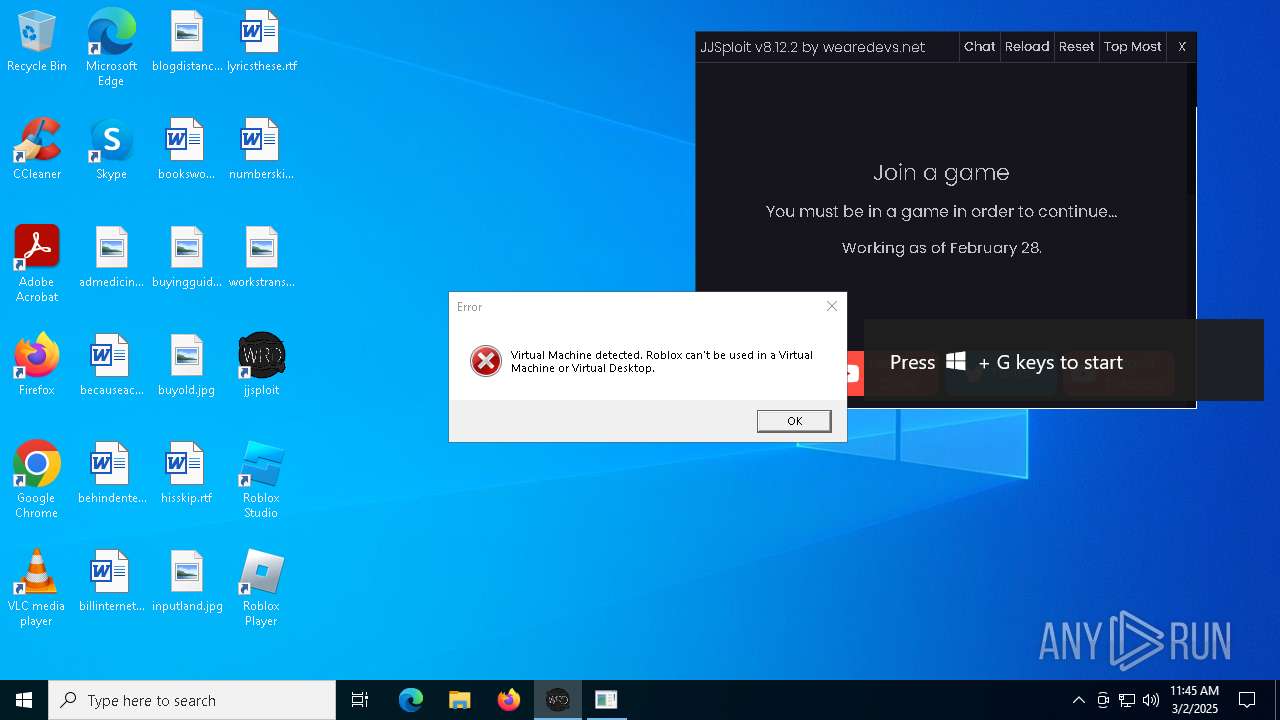
Task: Select the hisskip.rtf document
Action: (x=187, y=474)
